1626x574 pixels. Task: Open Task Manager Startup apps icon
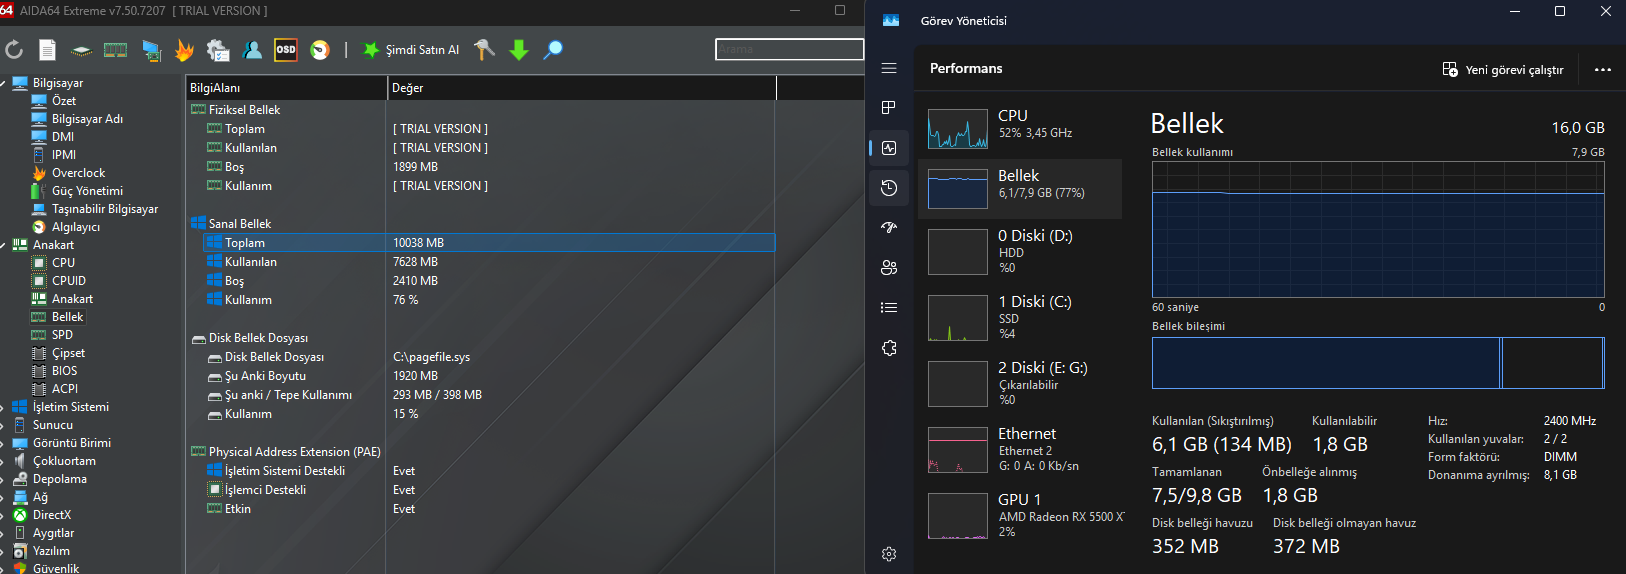coord(889,228)
